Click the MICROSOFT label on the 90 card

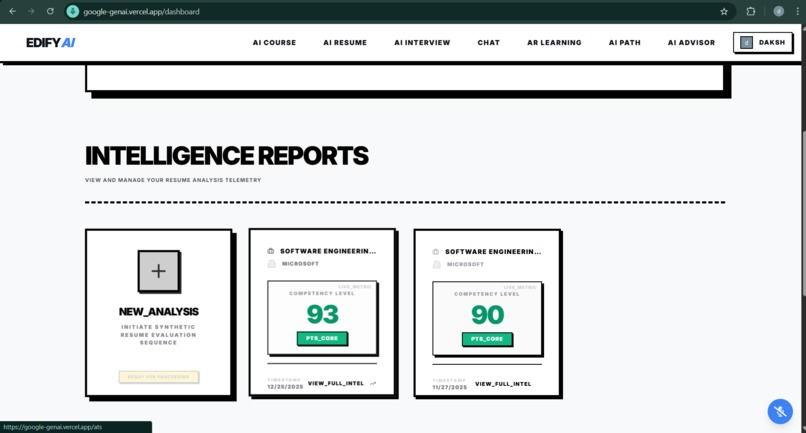tap(465, 264)
